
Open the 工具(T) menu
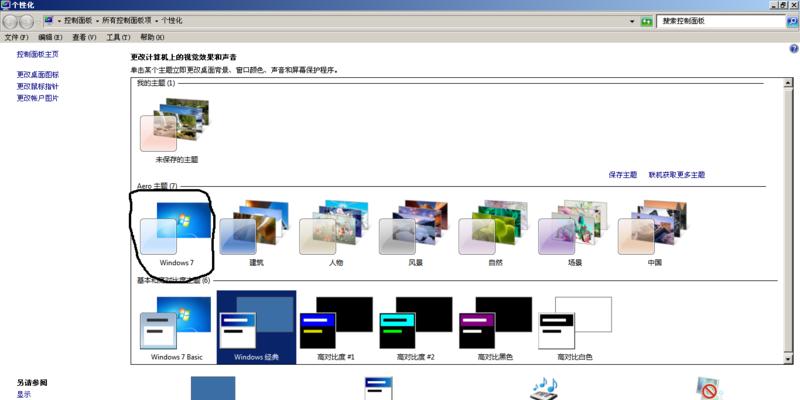118,37
